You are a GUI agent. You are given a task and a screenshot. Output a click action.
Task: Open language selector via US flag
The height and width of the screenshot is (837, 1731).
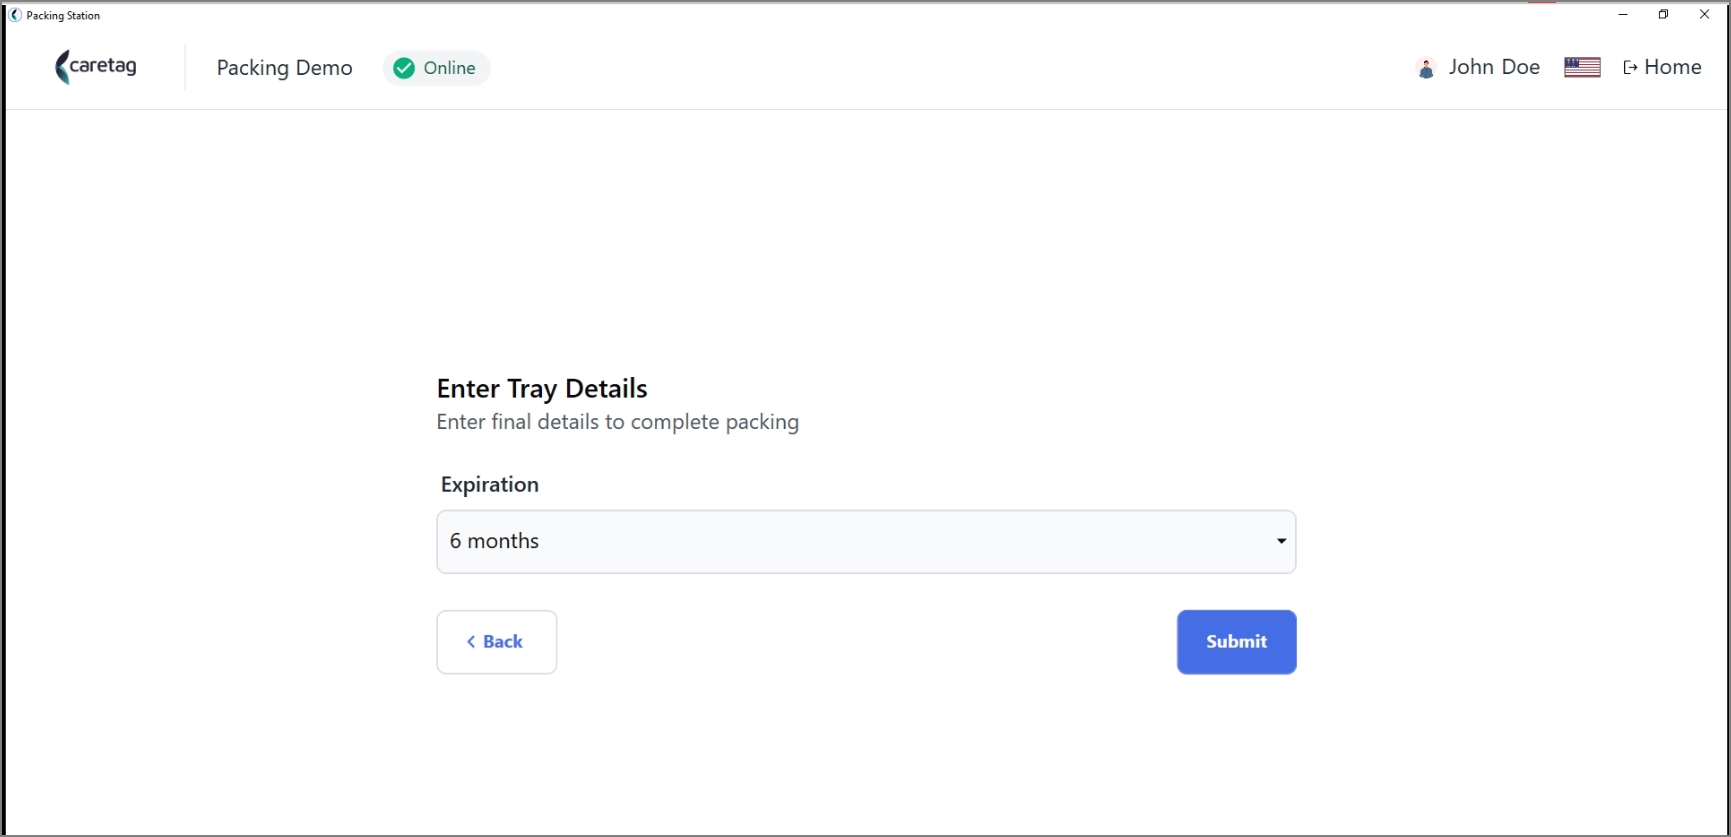pyautogui.click(x=1582, y=67)
